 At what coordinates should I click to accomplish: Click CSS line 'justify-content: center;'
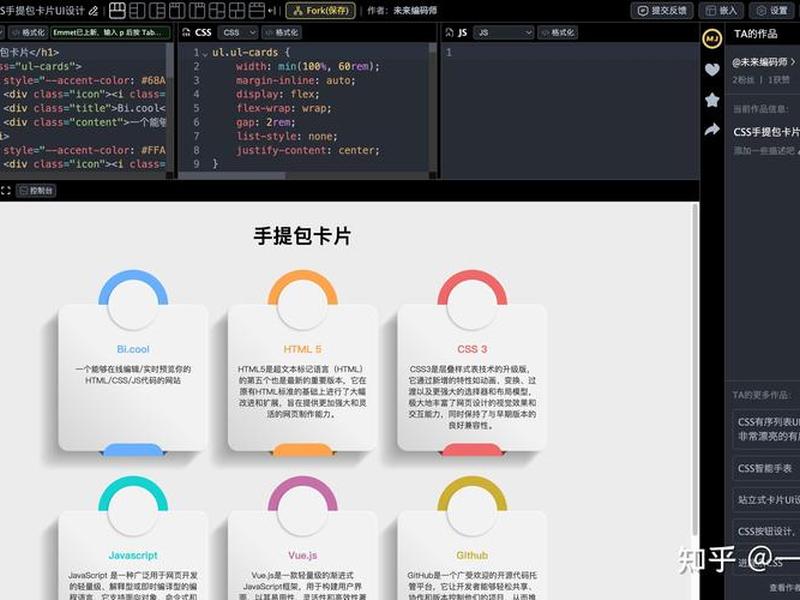[308, 151]
